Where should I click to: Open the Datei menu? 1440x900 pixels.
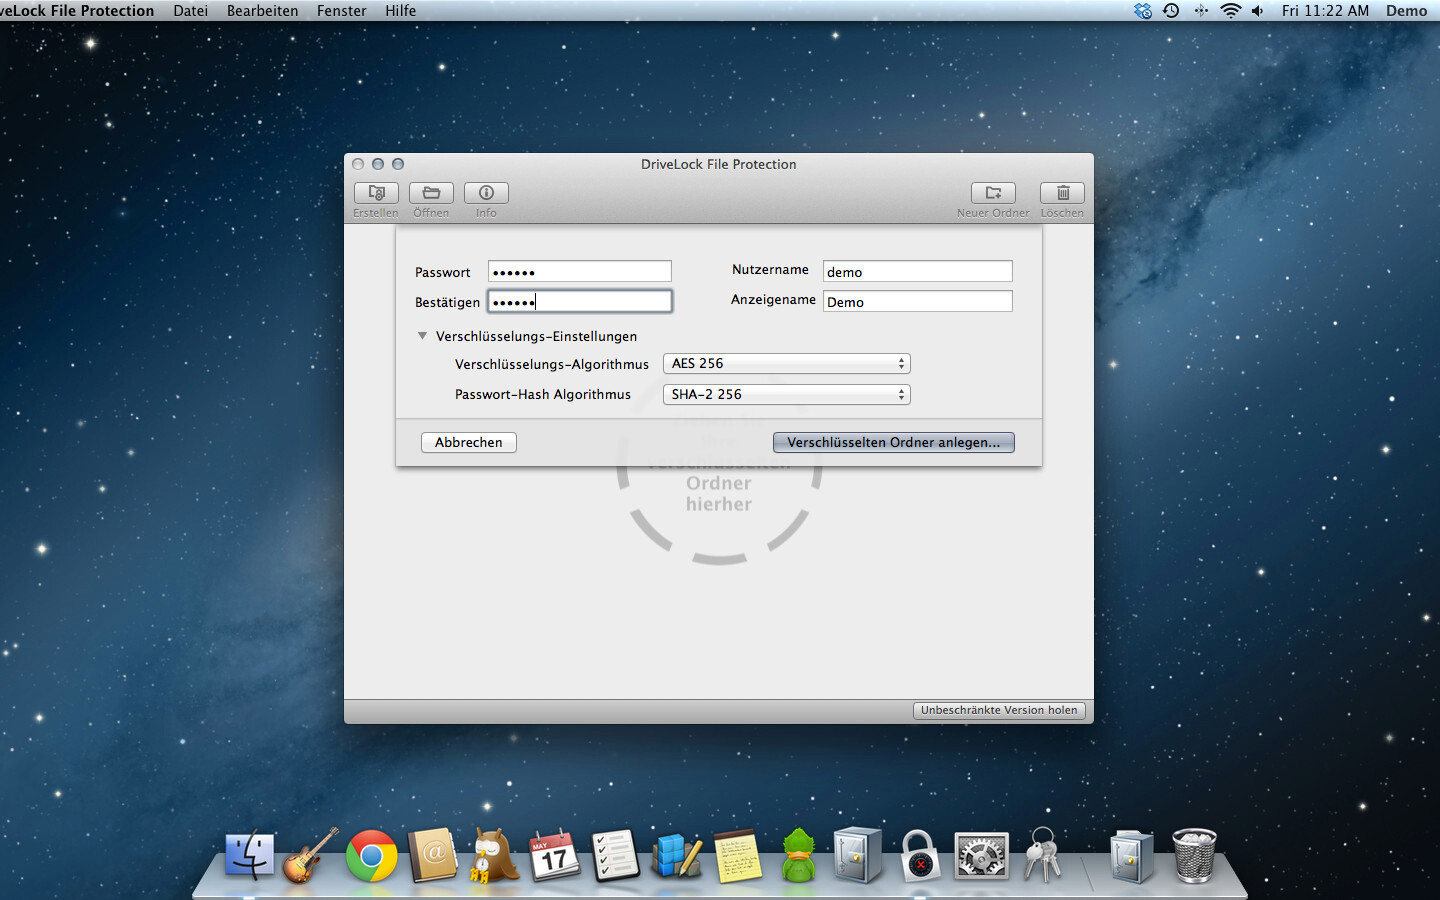[191, 10]
